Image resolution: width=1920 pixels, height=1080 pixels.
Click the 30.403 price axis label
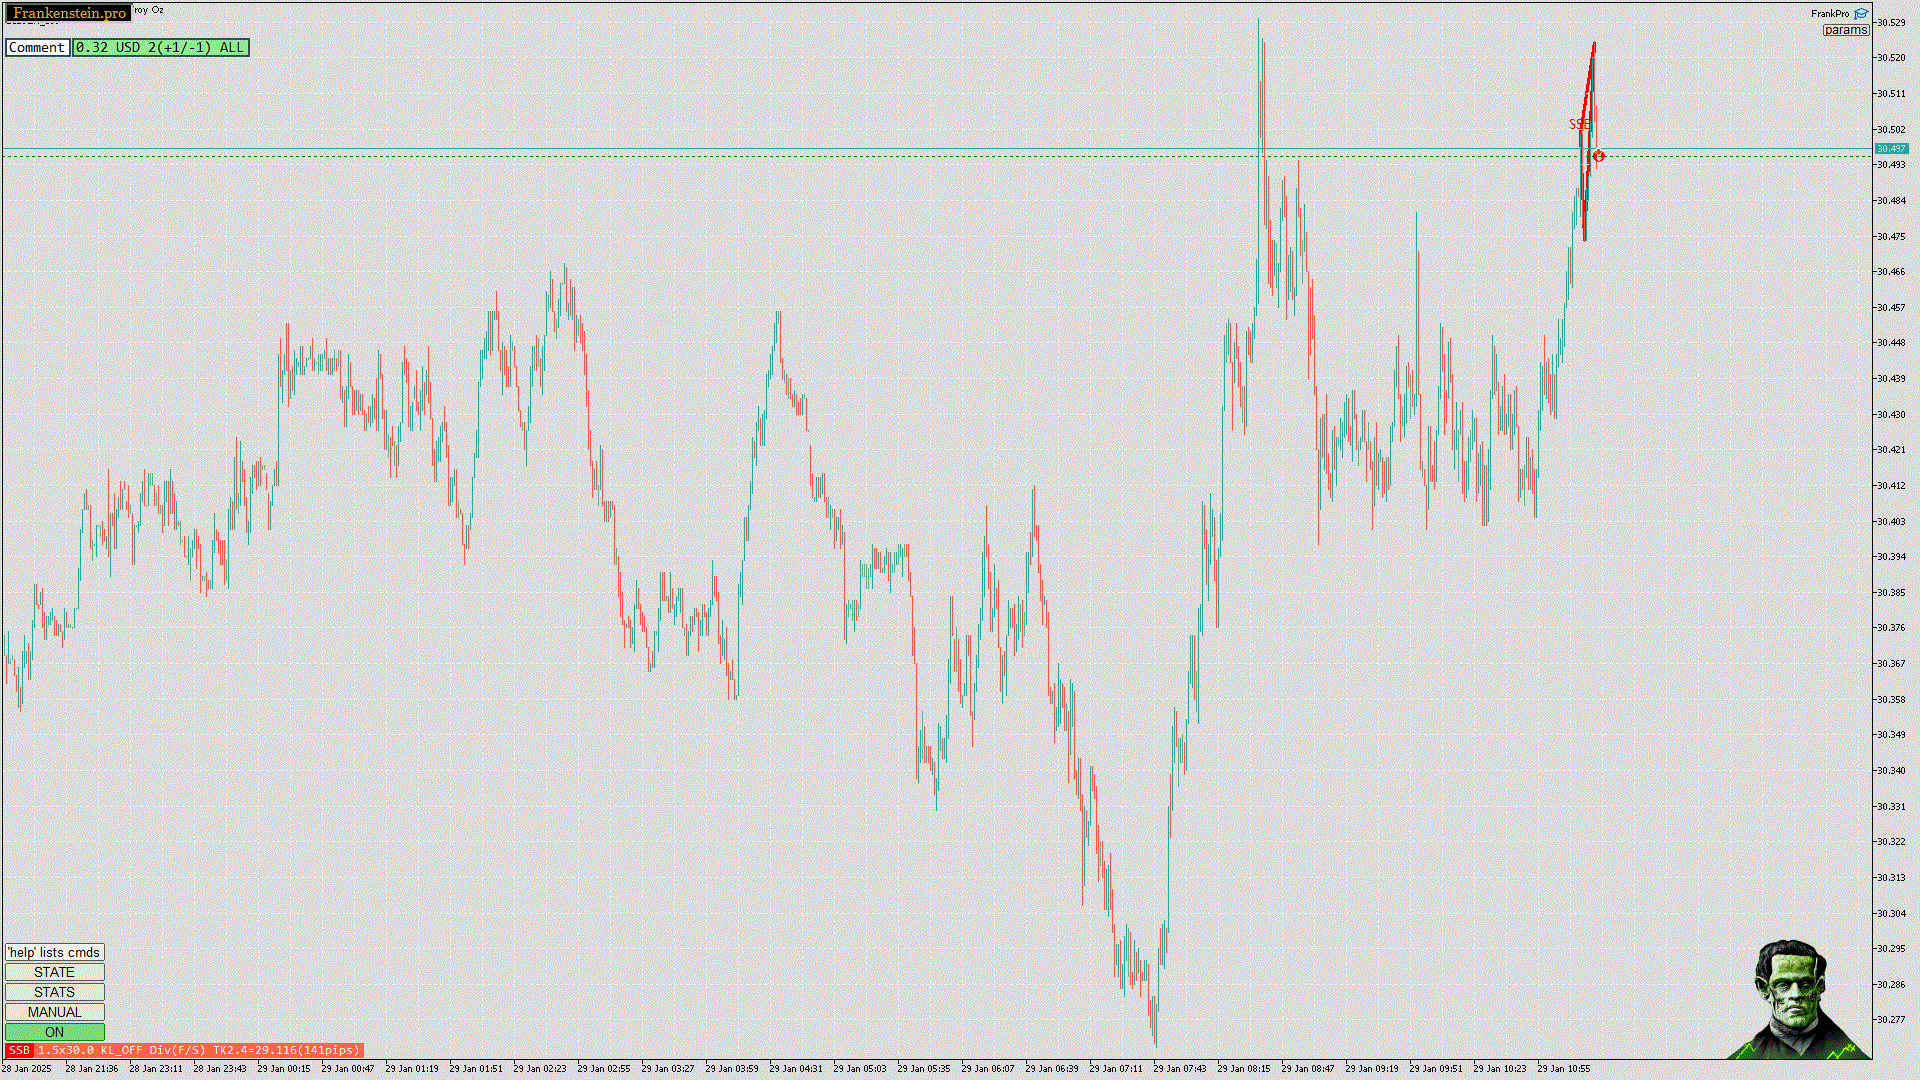tap(1890, 521)
